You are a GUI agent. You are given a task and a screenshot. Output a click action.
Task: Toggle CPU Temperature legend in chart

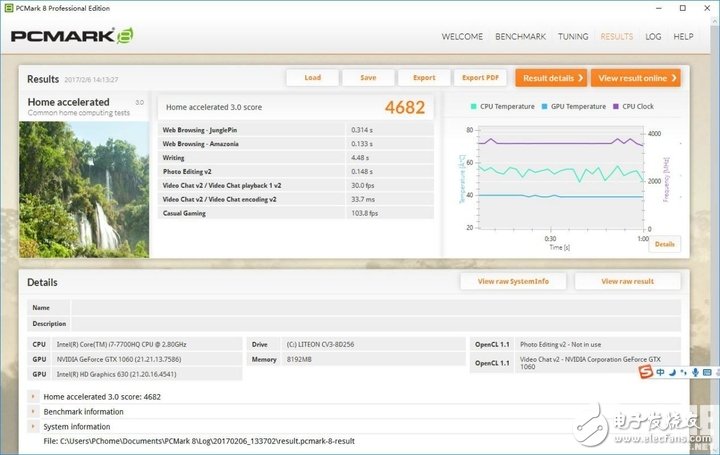tap(505, 106)
